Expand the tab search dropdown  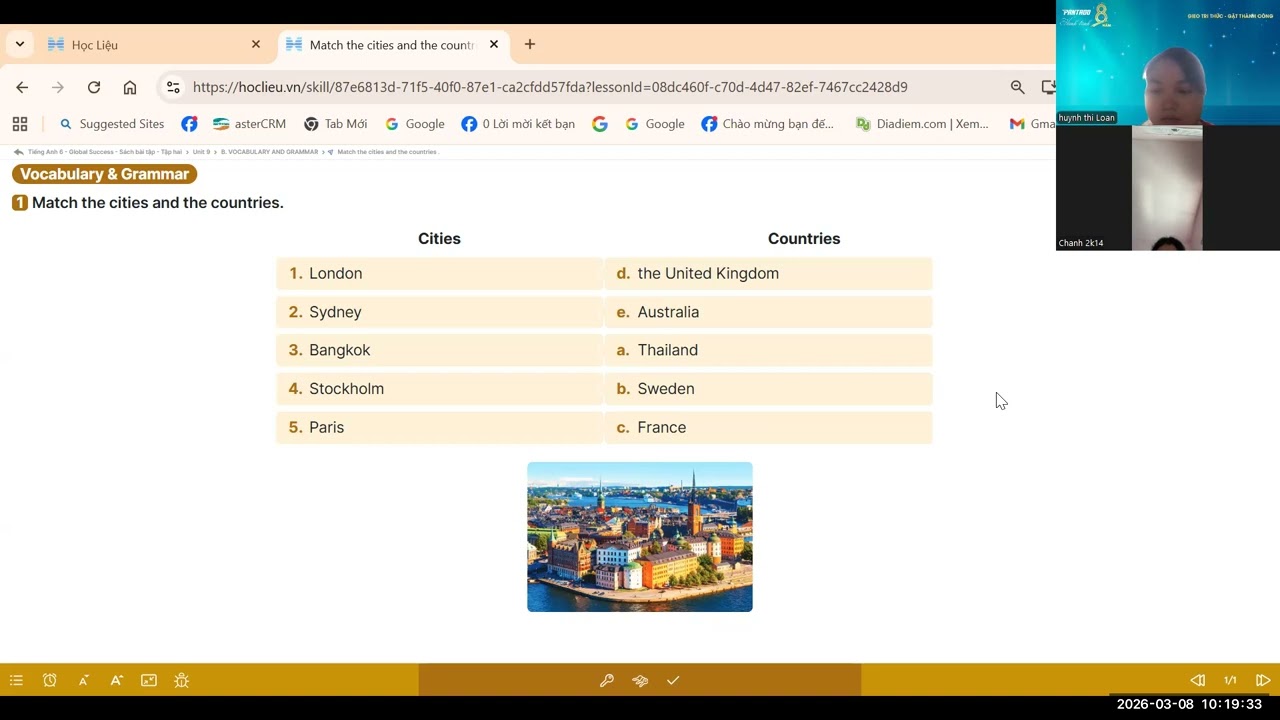[x=20, y=44]
